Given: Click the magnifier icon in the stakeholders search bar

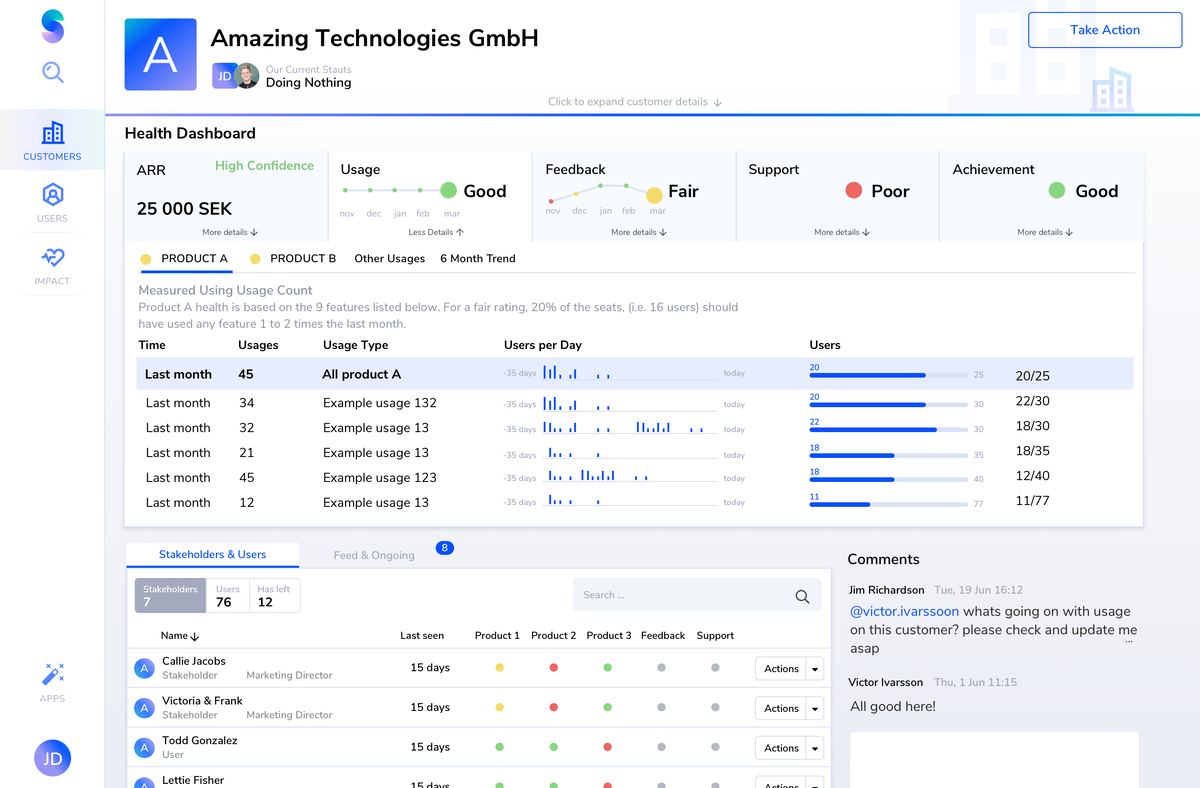Looking at the screenshot, I should click(x=802, y=595).
